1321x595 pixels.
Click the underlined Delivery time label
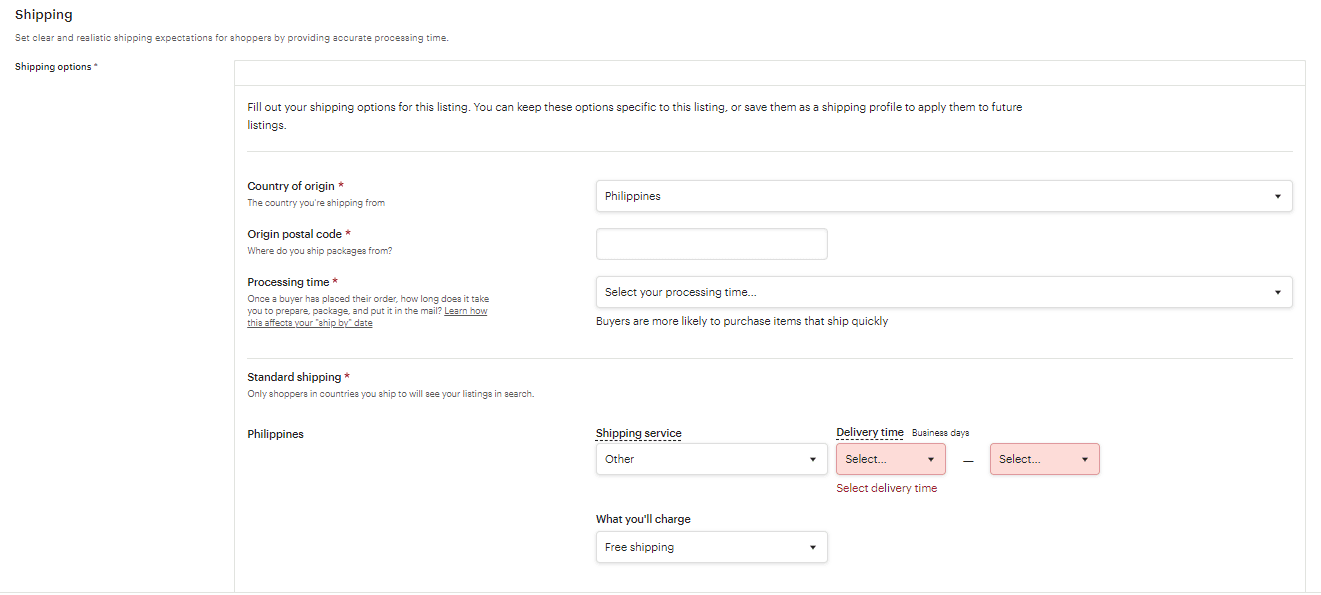point(869,432)
